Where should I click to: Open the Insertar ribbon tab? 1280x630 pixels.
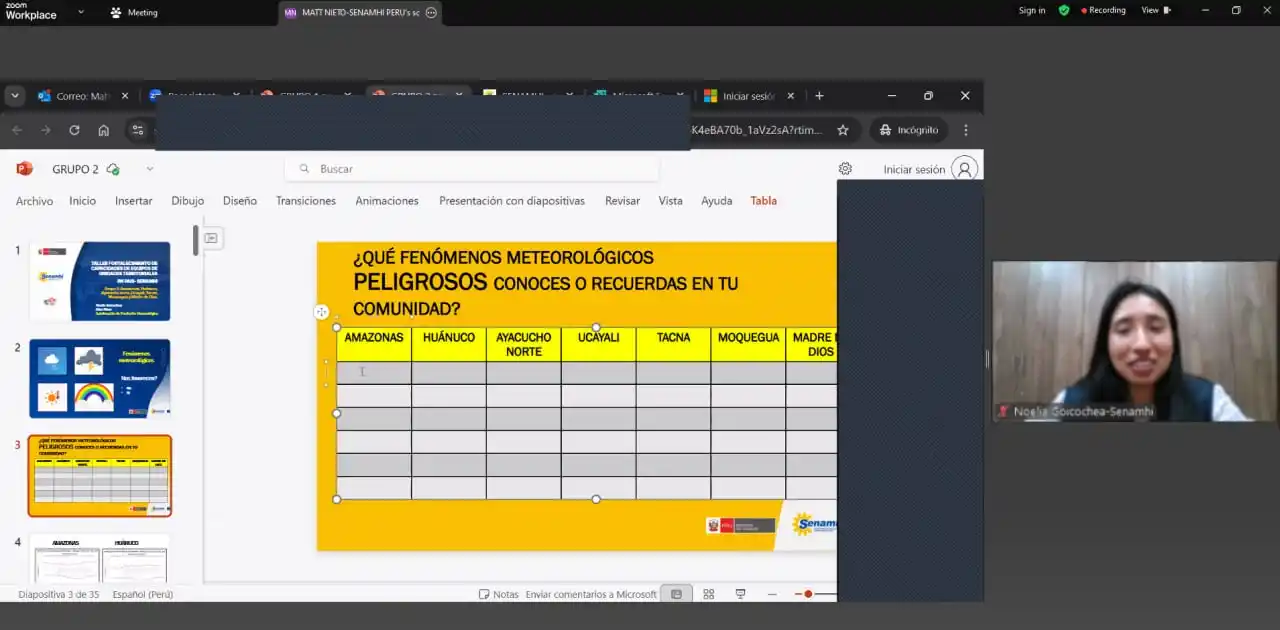134,201
